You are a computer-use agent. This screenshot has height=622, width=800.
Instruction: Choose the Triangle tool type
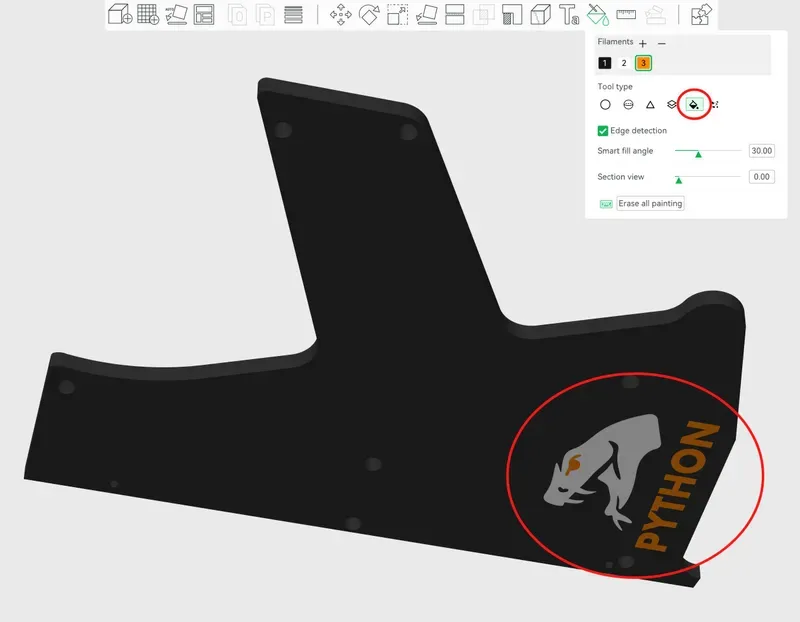[x=650, y=104]
